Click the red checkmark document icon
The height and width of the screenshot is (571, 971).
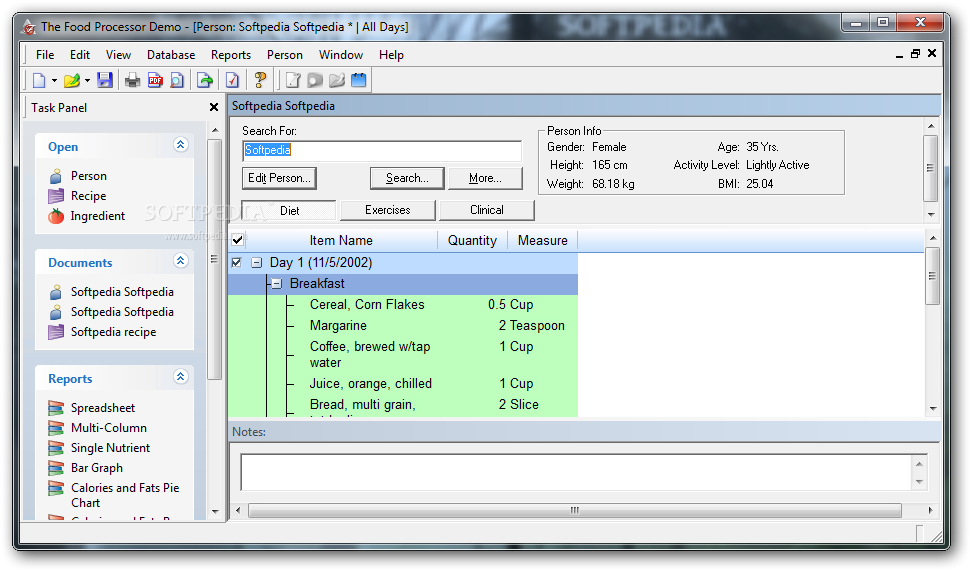(232, 80)
